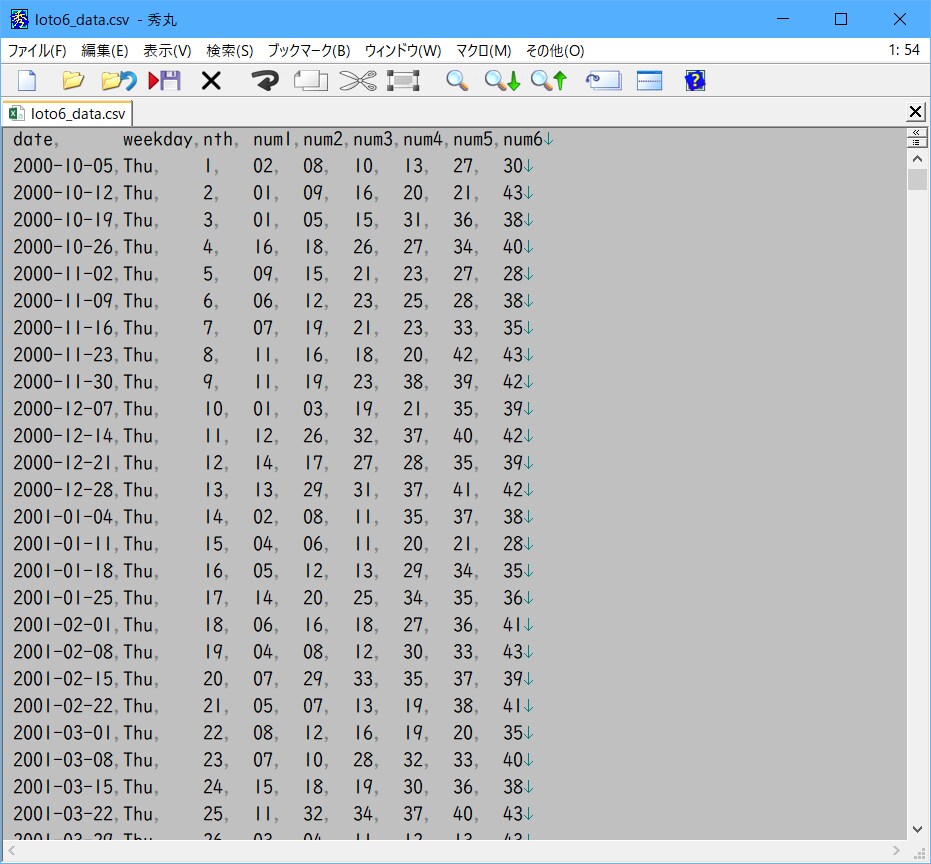The image size is (931, 864).
Task: Open the その他(O) menu
Action: 555,51
